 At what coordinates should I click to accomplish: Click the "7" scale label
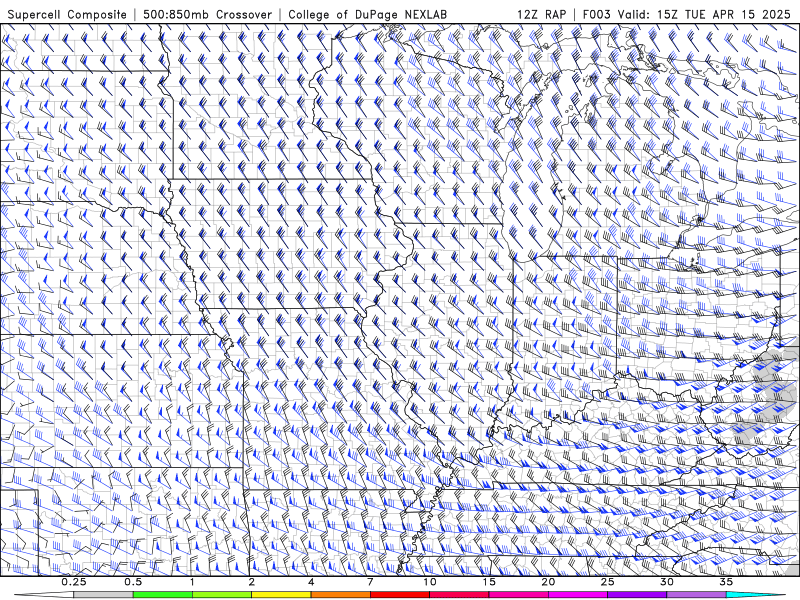(370, 582)
